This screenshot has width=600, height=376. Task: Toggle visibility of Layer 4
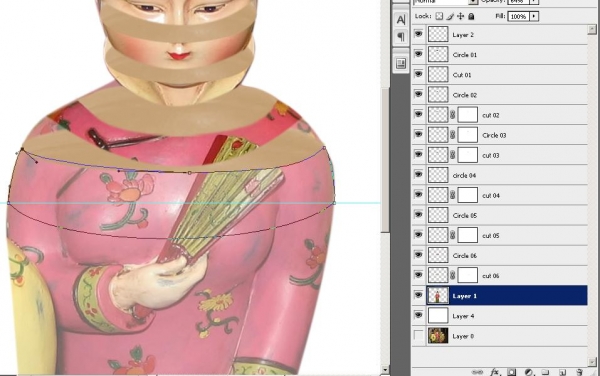(419, 315)
